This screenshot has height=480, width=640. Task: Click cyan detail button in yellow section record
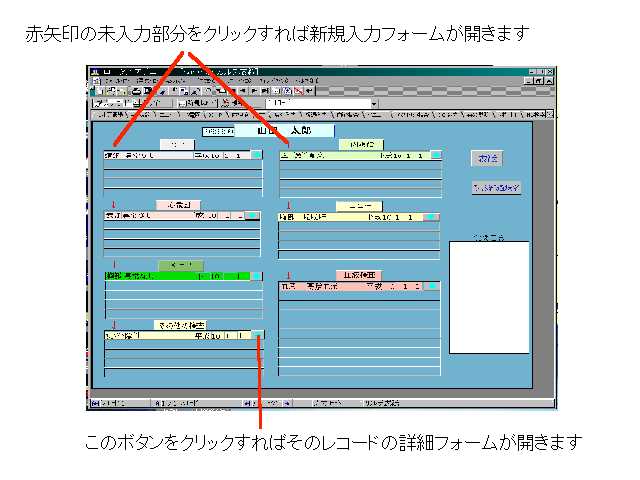click(431, 217)
